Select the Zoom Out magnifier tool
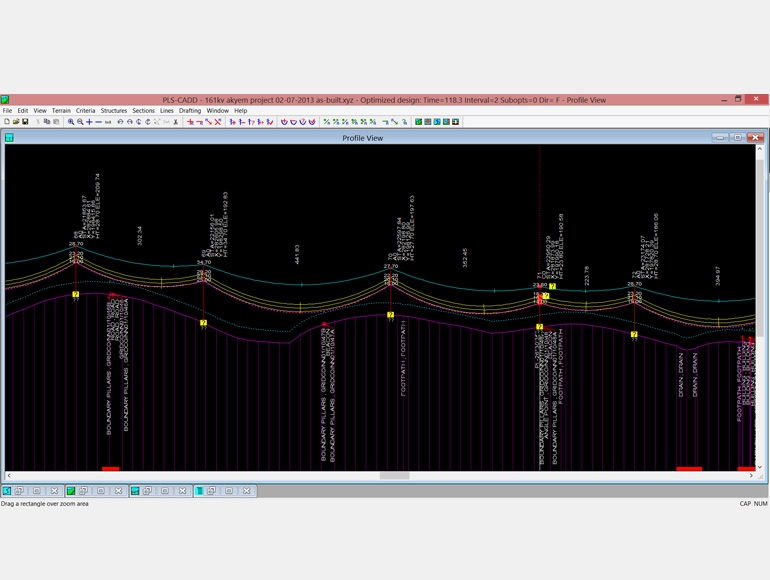Viewport: 770px width, 580px height. tap(80, 122)
